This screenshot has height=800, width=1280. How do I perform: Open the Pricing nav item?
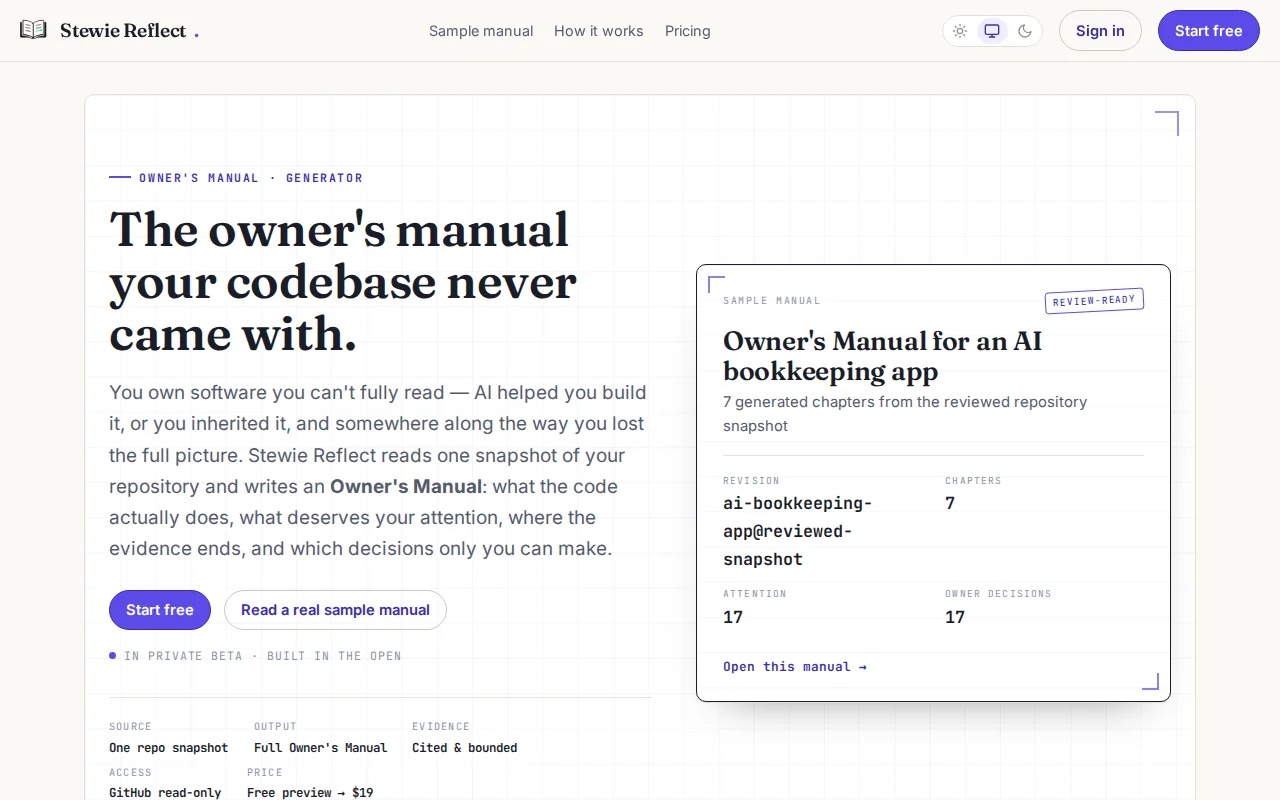pyautogui.click(x=688, y=31)
